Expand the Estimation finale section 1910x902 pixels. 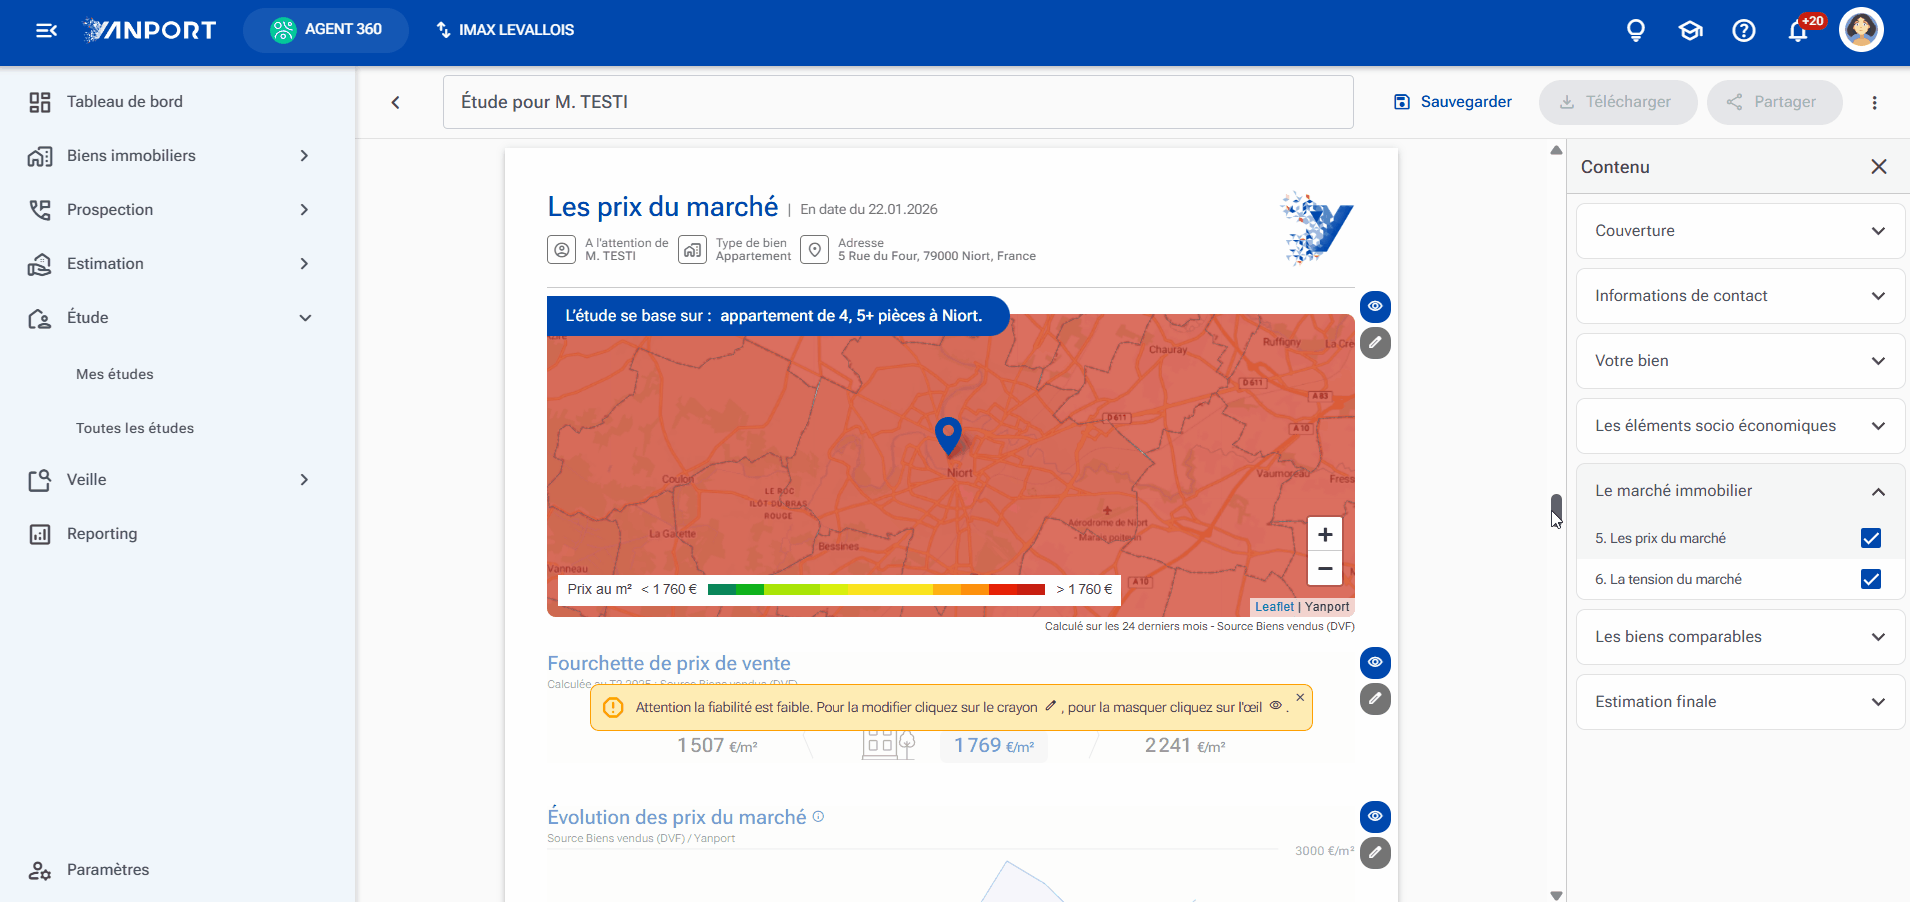point(1740,702)
